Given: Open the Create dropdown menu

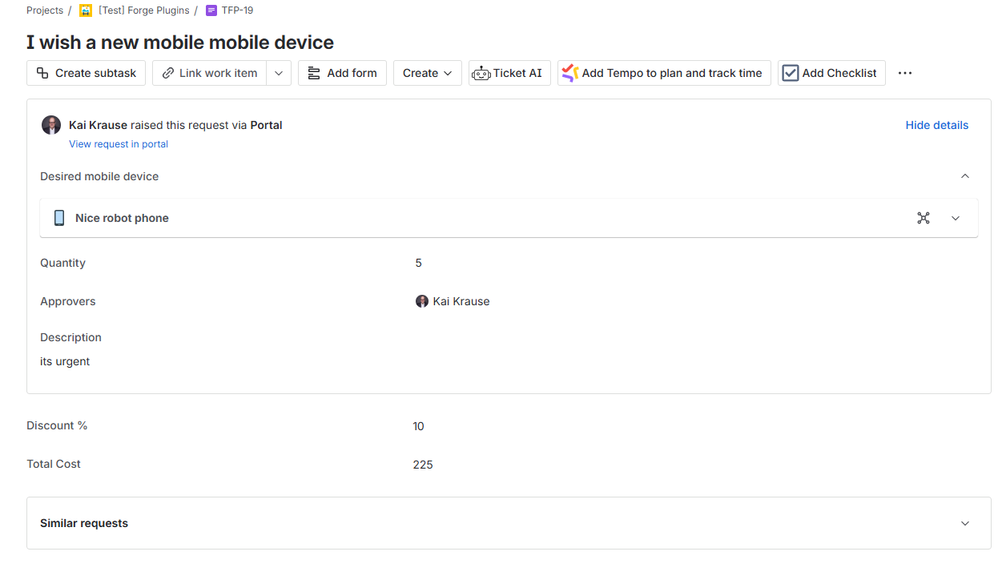Looking at the screenshot, I should tap(427, 72).
